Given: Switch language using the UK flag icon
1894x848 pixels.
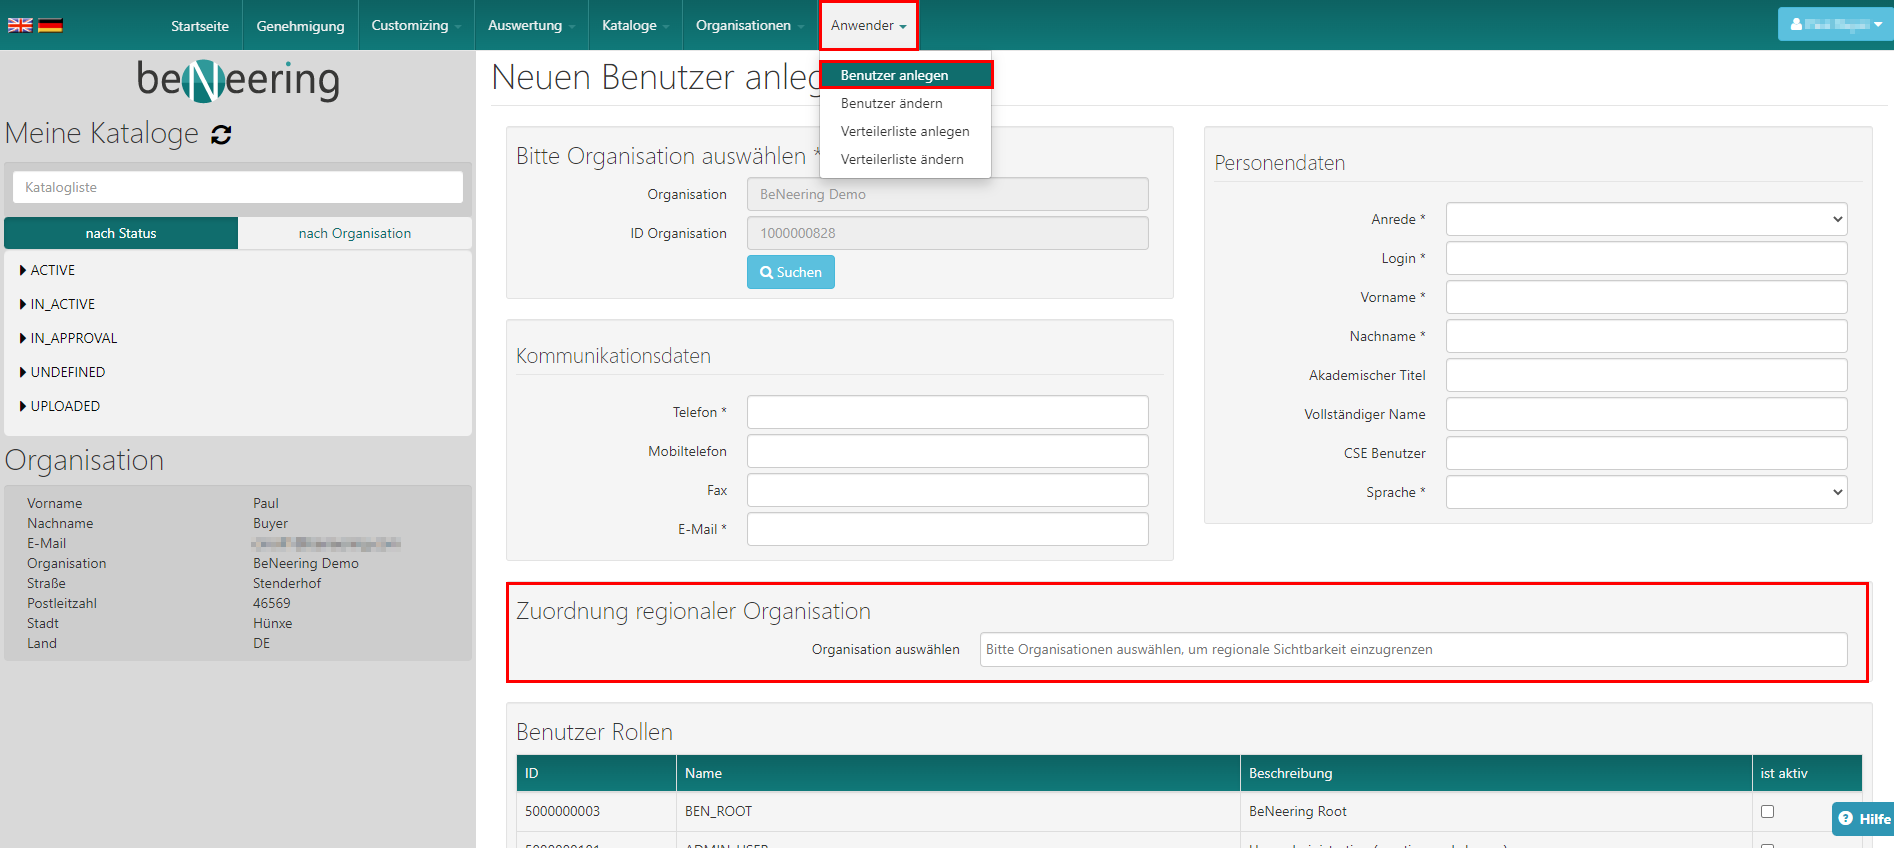Looking at the screenshot, I should click(x=20, y=25).
